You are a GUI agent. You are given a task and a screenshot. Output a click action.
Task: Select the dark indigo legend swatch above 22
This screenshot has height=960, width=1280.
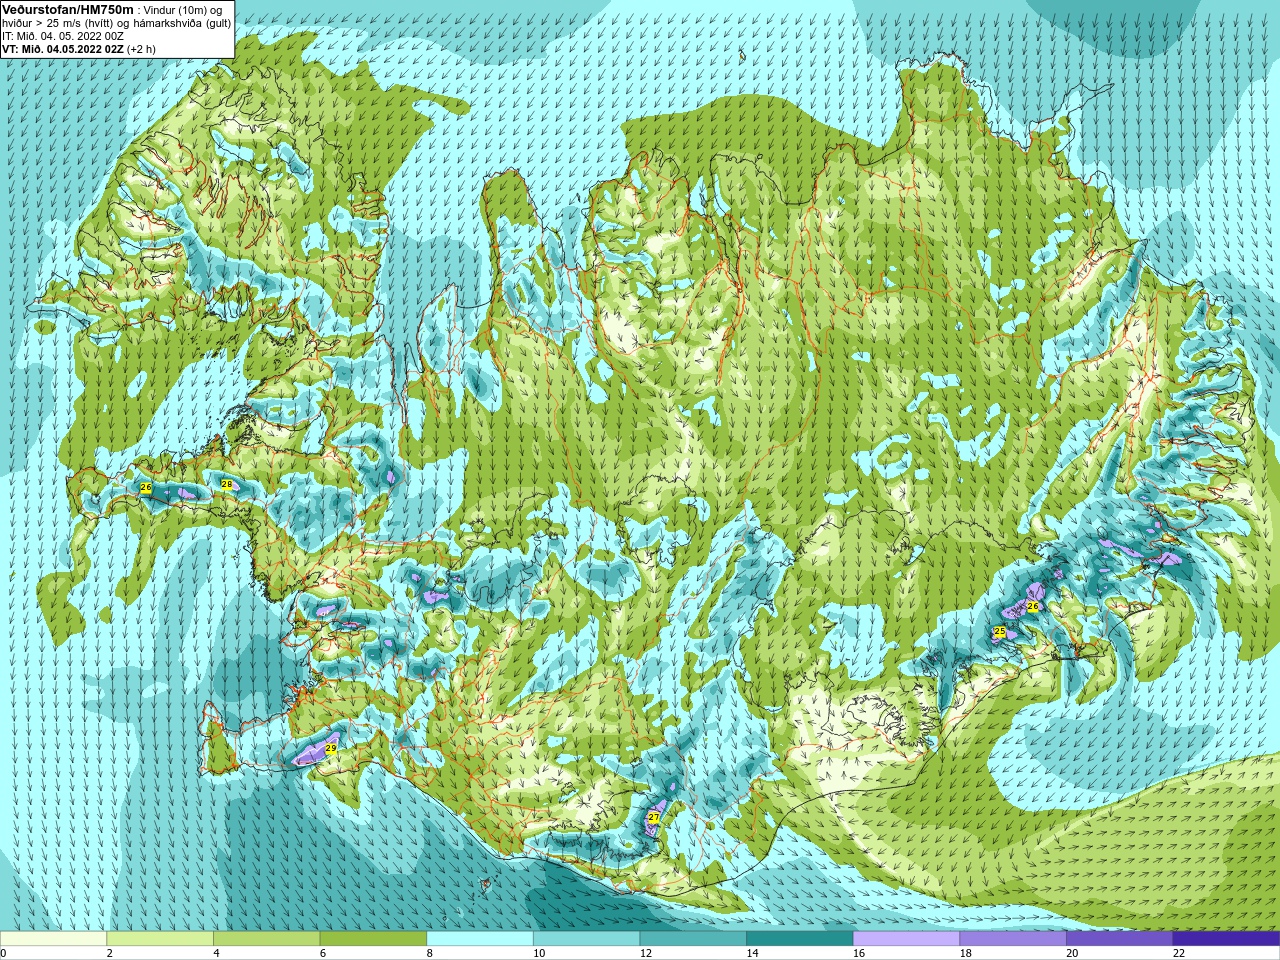coord(1227,939)
